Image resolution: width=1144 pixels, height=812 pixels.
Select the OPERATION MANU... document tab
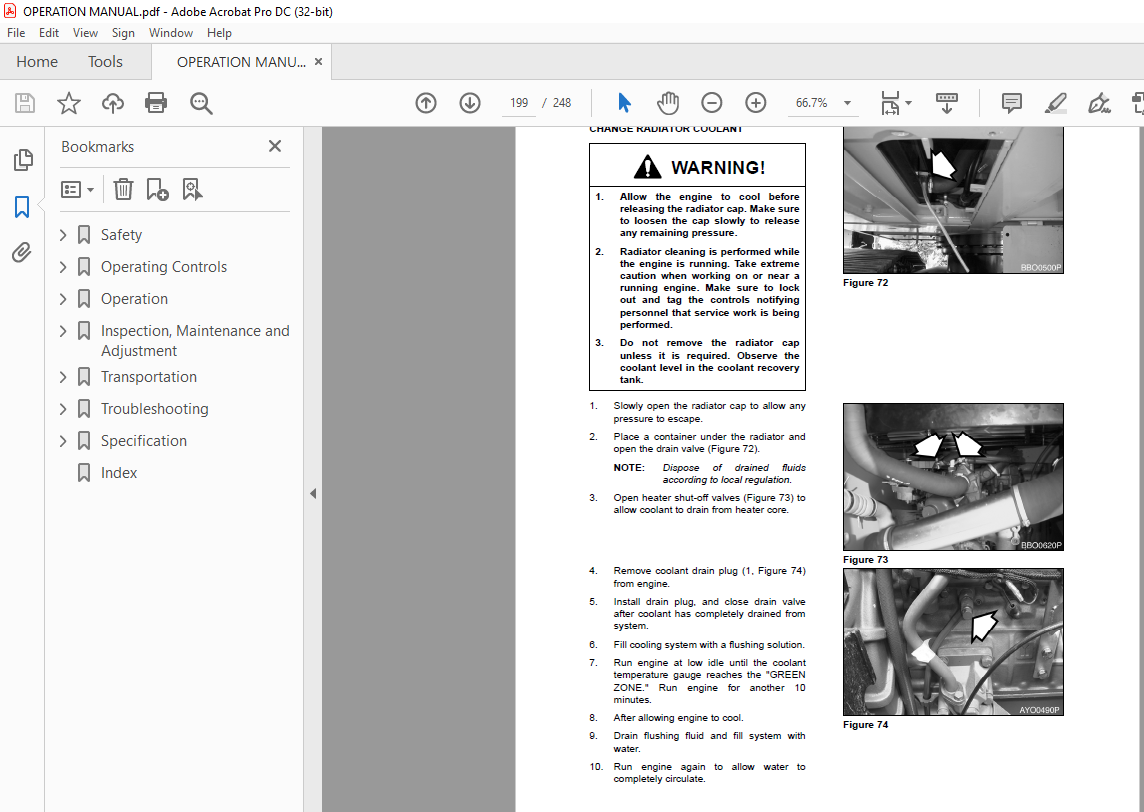point(241,62)
